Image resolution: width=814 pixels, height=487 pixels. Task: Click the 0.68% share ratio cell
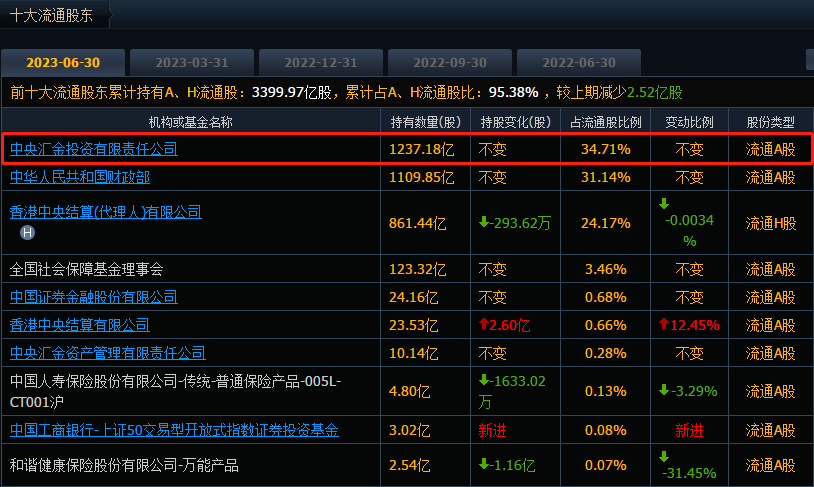[x=605, y=297]
